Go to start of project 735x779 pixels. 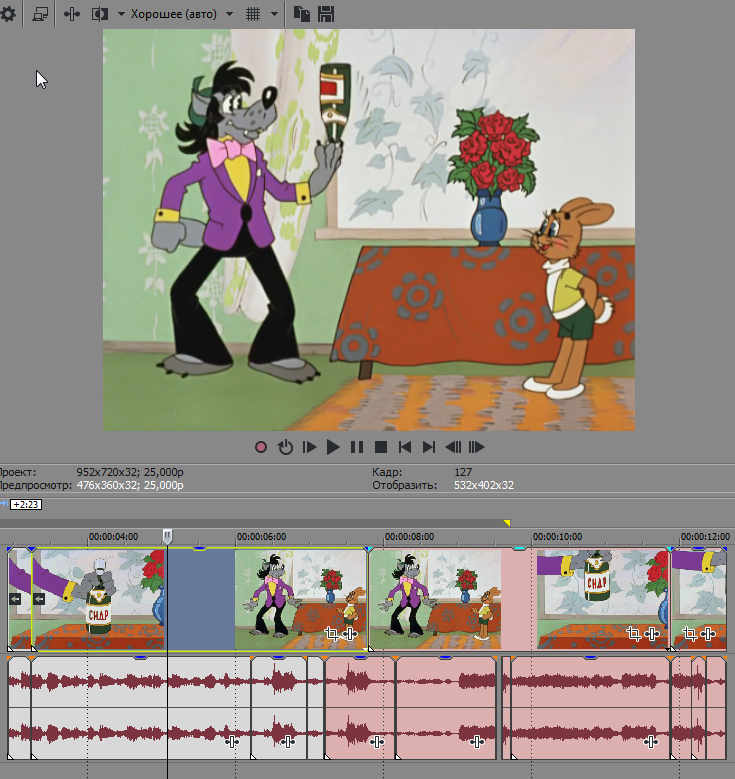coord(405,448)
